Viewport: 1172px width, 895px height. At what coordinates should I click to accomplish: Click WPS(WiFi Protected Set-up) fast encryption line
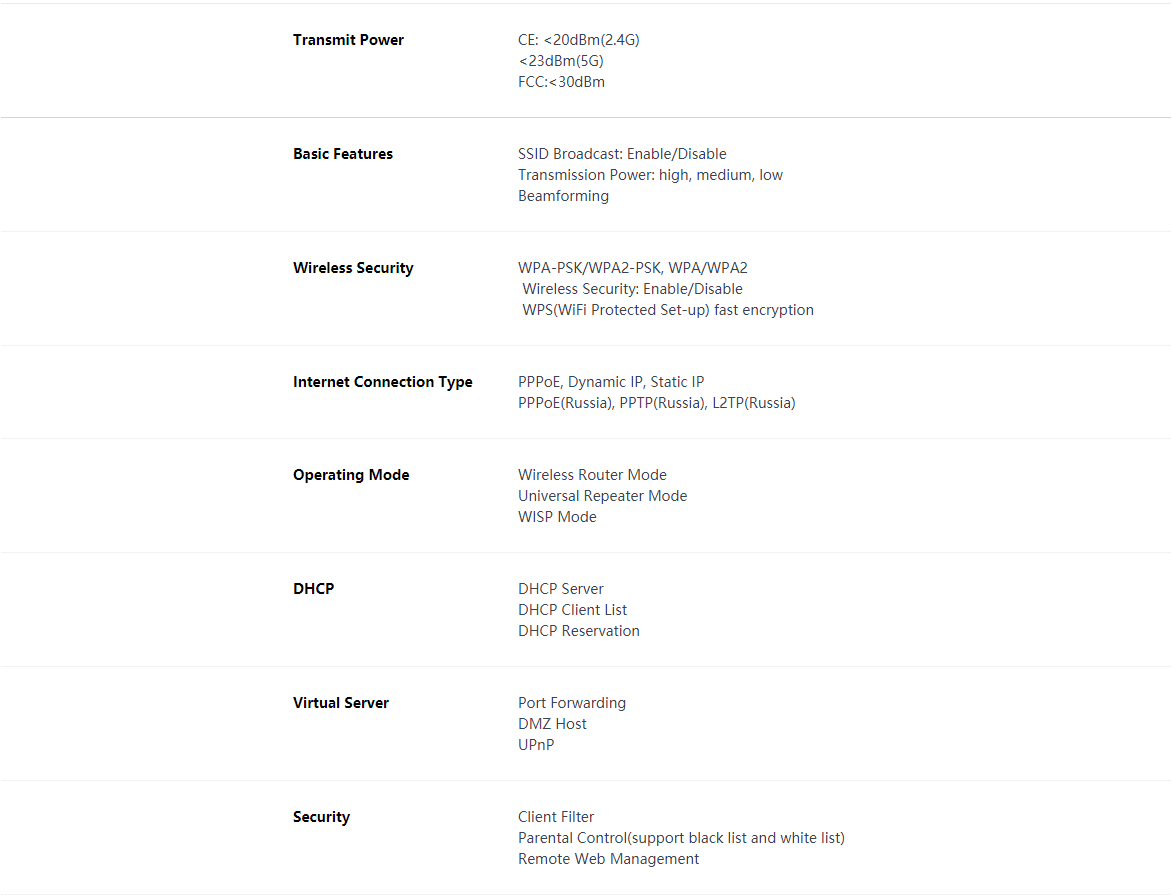[x=668, y=310]
